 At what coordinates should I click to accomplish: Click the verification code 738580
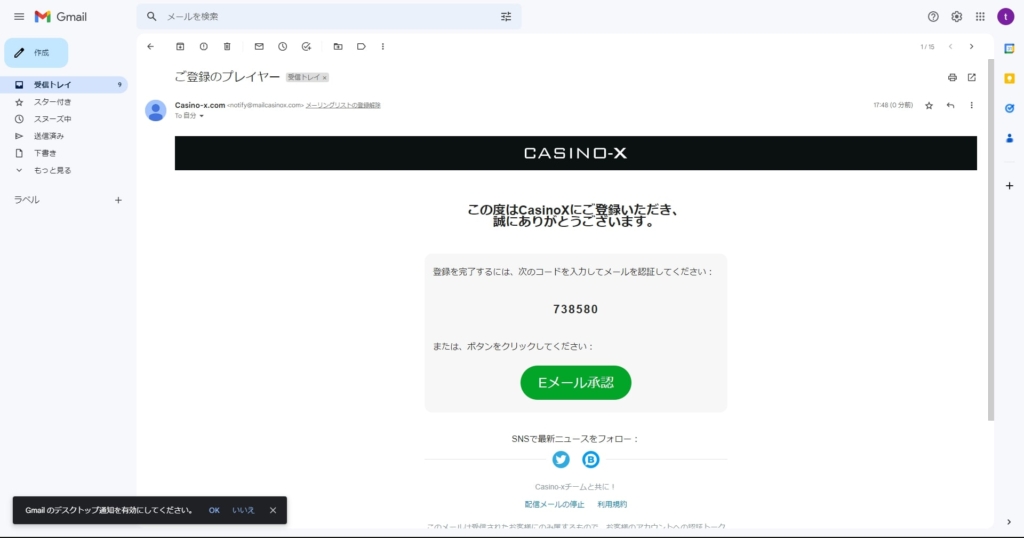[x=575, y=309]
